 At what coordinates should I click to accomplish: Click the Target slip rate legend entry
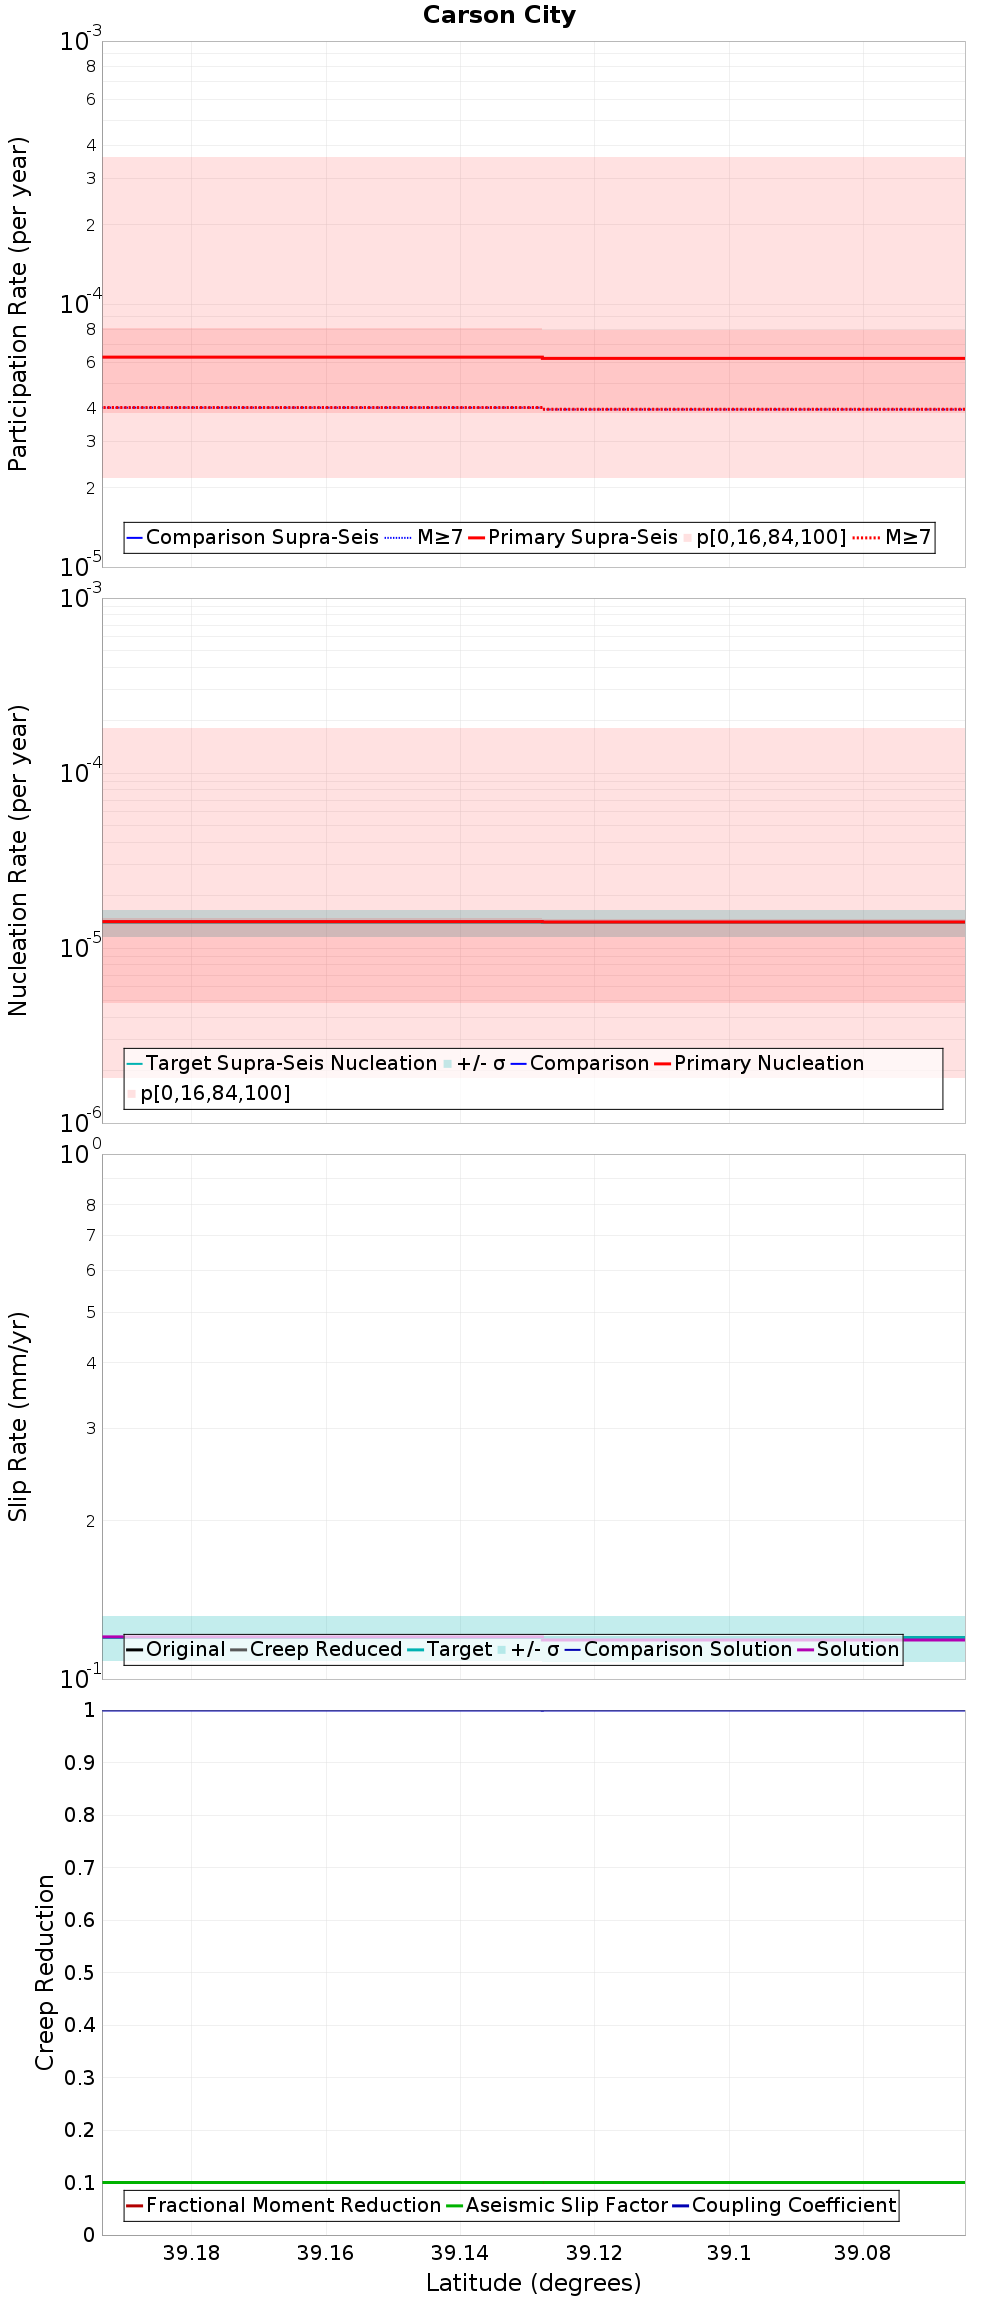pyautogui.click(x=450, y=1649)
